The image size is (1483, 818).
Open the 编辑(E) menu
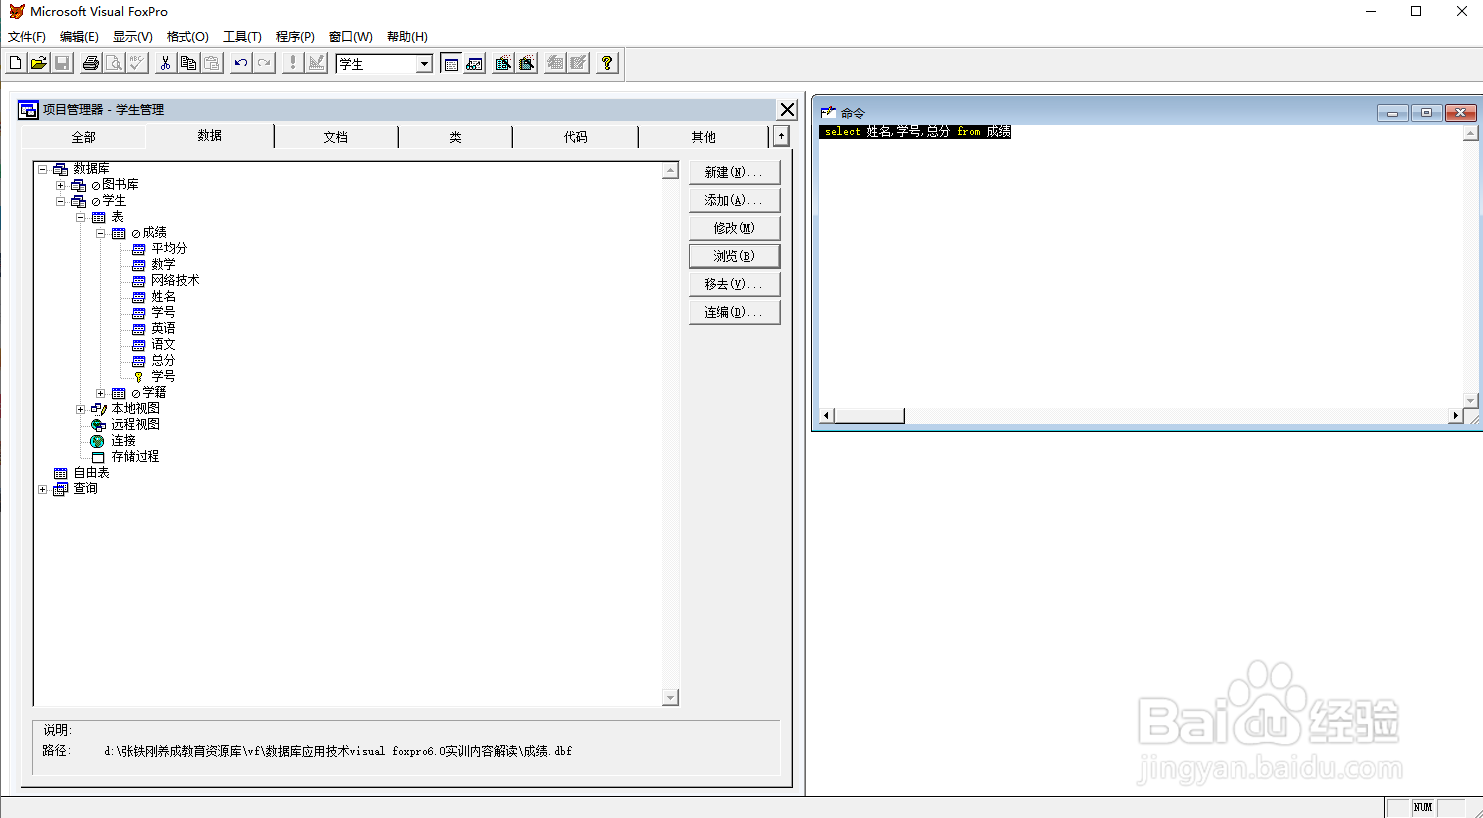(x=79, y=37)
